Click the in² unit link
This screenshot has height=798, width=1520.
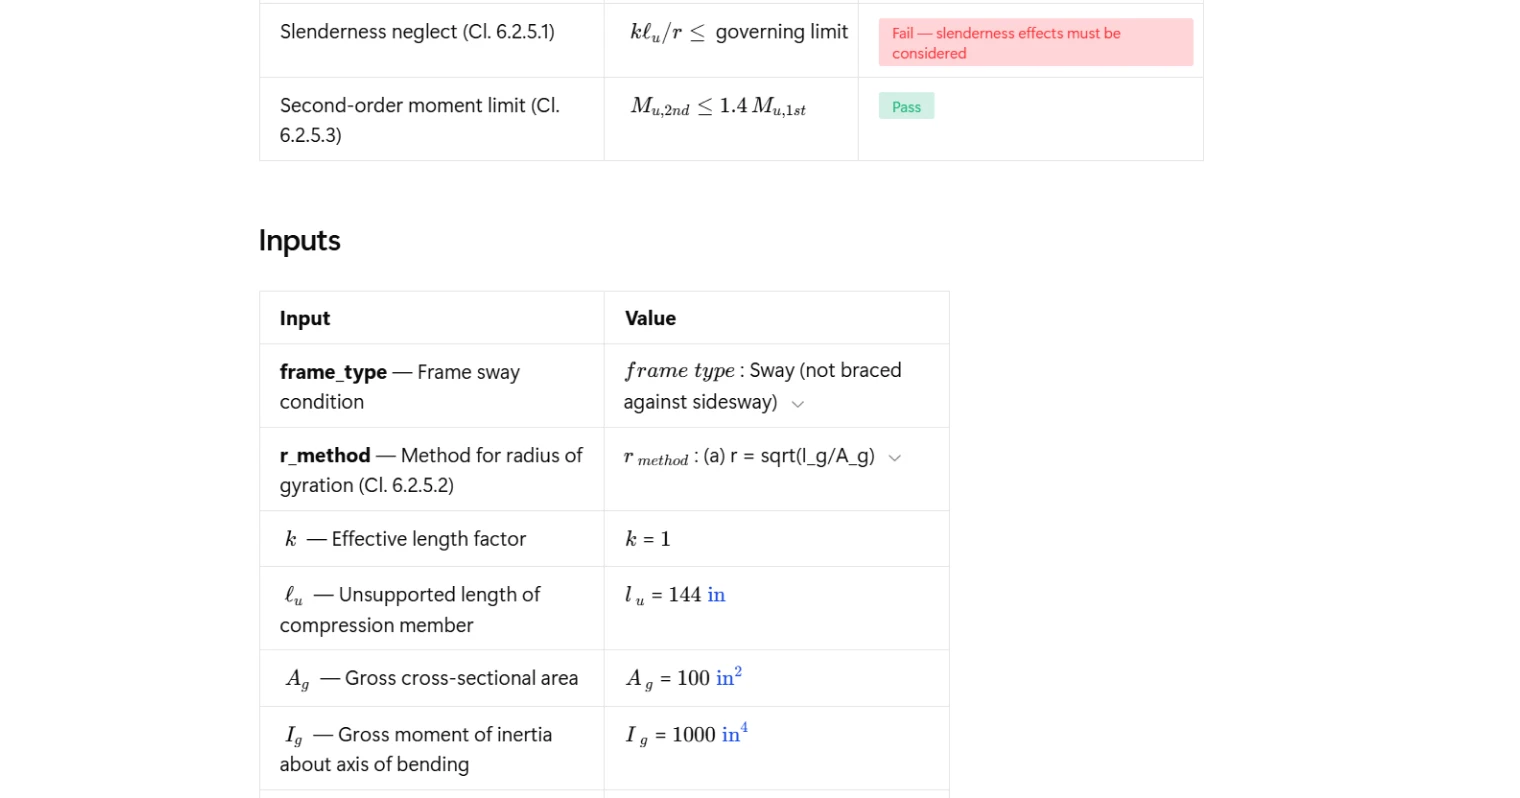(729, 677)
